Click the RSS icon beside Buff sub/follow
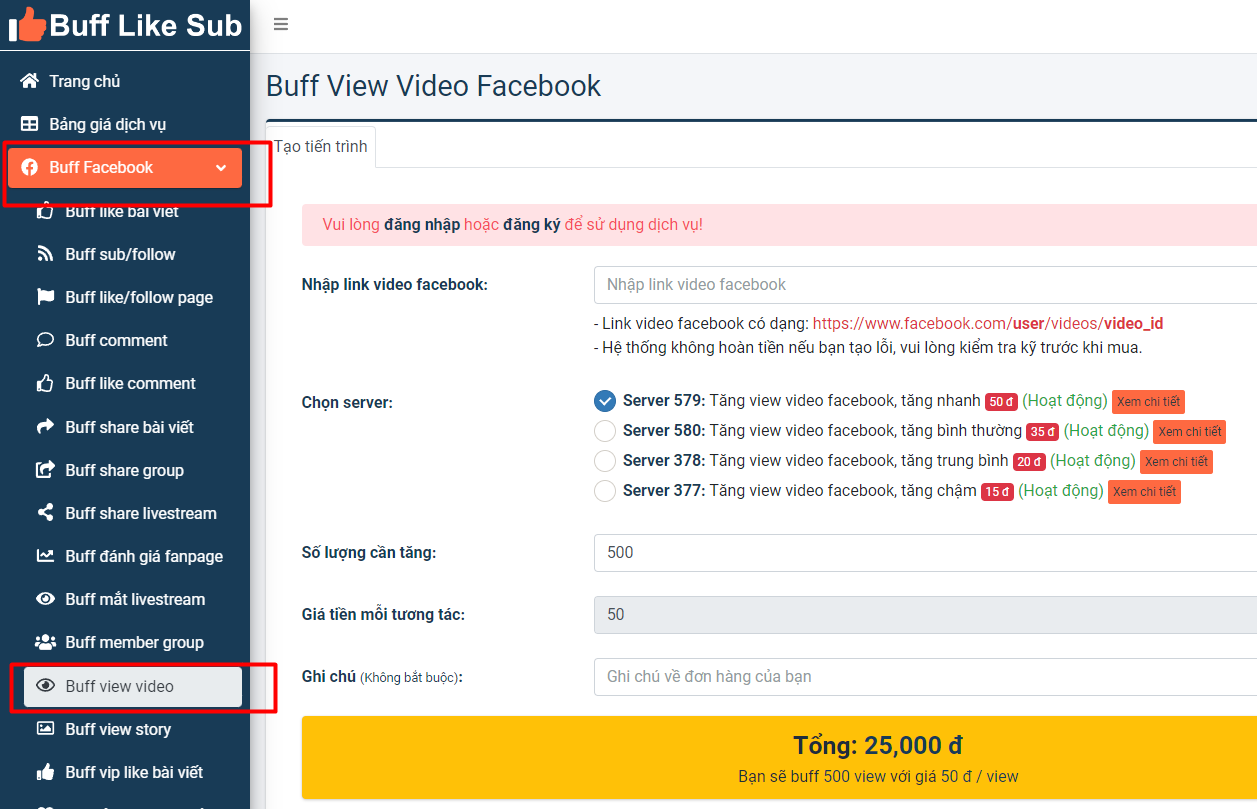The height and width of the screenshot is (809, 1257). point(45,254)
